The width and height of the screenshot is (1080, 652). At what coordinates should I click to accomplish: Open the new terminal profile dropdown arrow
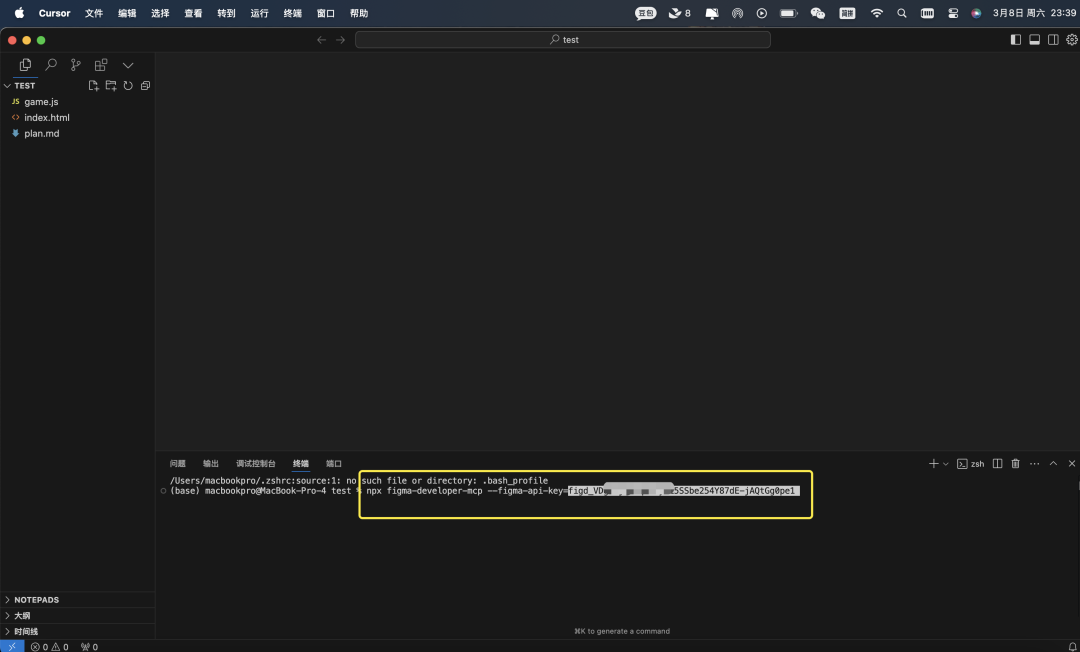[x=946, y=464]
